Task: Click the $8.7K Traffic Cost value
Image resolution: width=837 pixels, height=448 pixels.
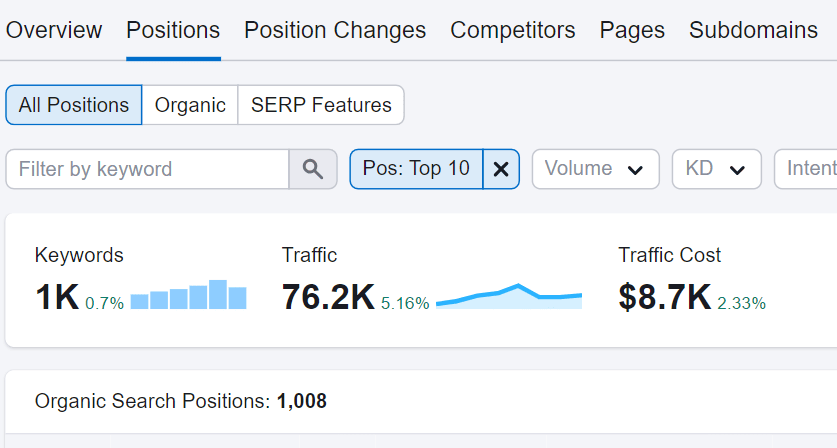Action: (x=664, y=297)
